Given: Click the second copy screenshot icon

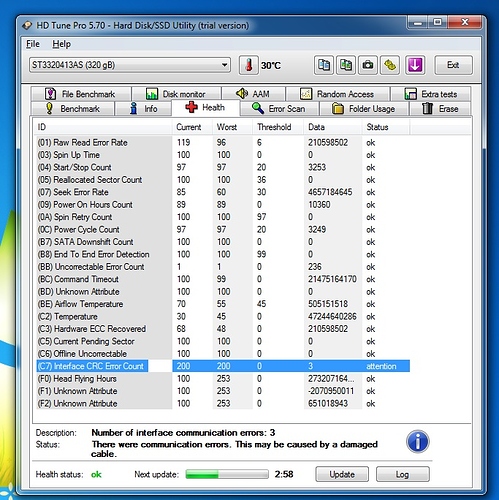Looking at the screenshot, I should (346, 65).
